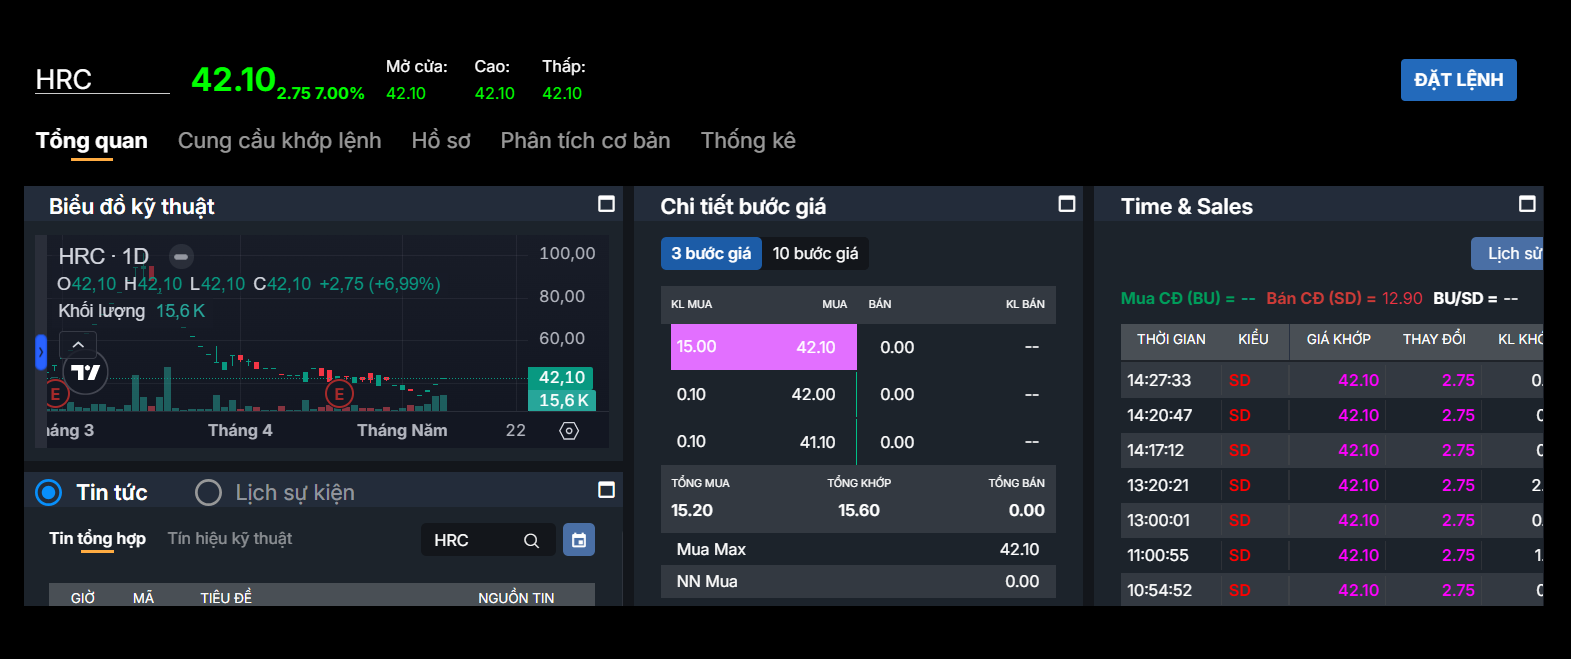The image size is (1571, 659).
Task: Open chart settings hexagon icon
Action: [x=569, y=431]
